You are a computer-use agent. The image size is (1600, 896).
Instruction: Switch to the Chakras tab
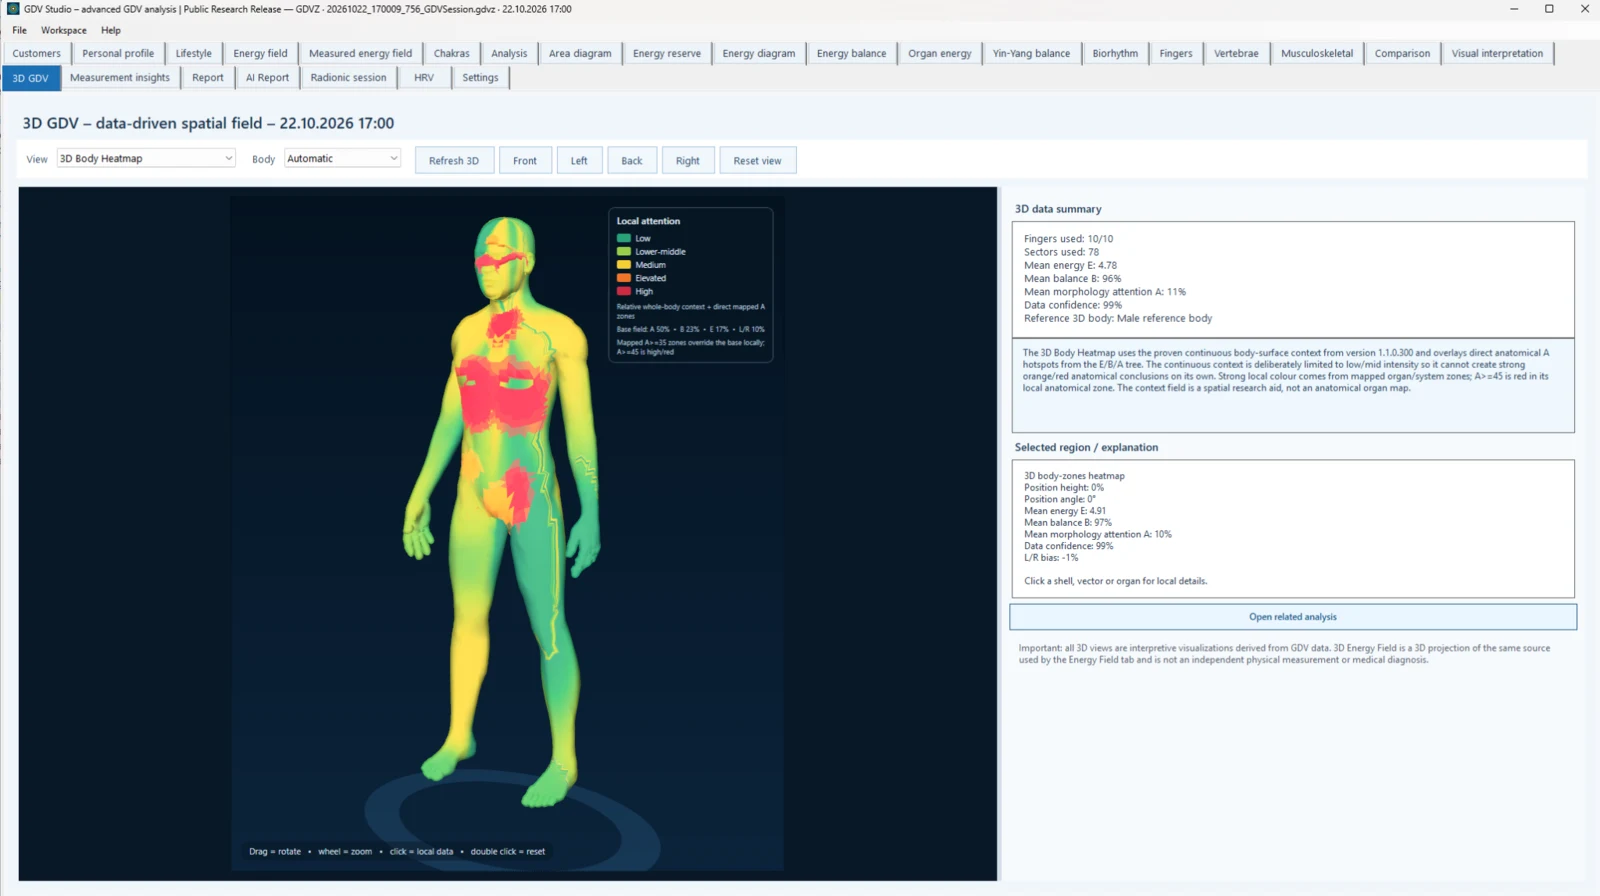pos(452,53)
